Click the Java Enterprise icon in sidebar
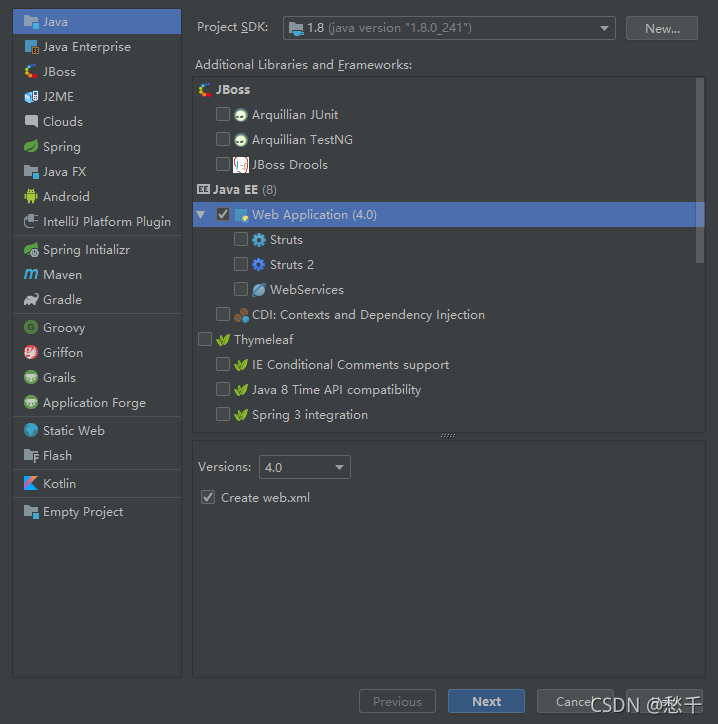The height and width of the screenshot is (724, 718). 31,47
